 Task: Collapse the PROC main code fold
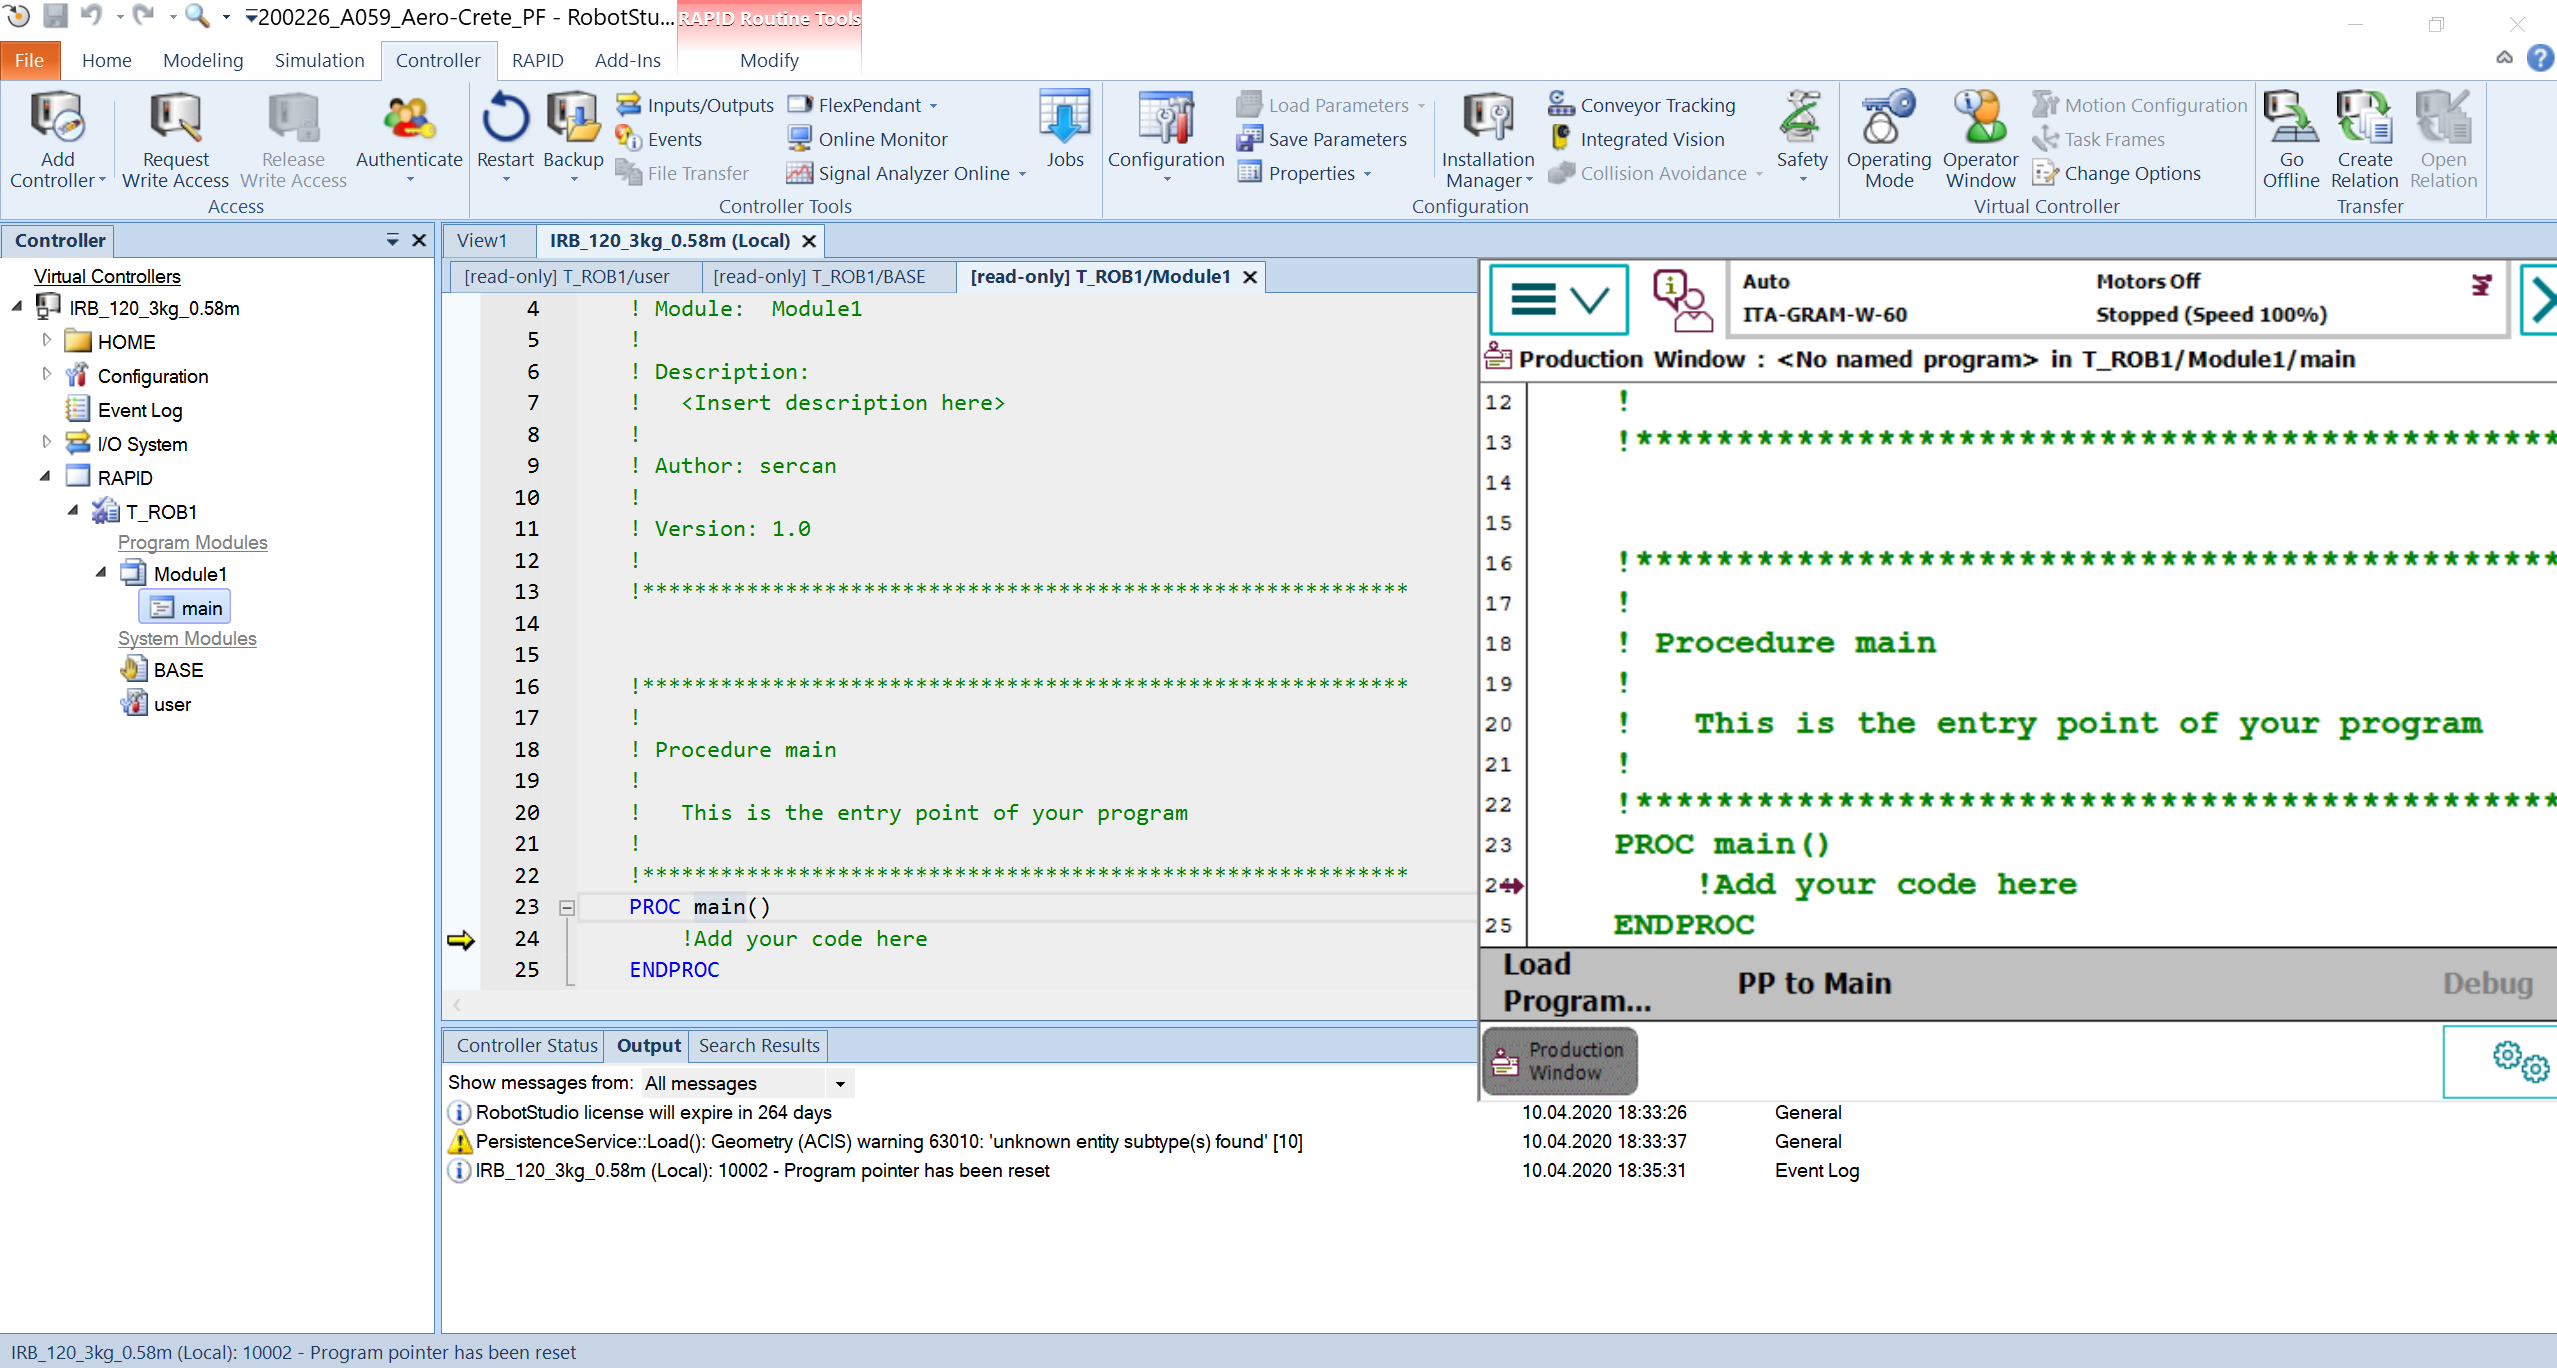click(567, 907)
